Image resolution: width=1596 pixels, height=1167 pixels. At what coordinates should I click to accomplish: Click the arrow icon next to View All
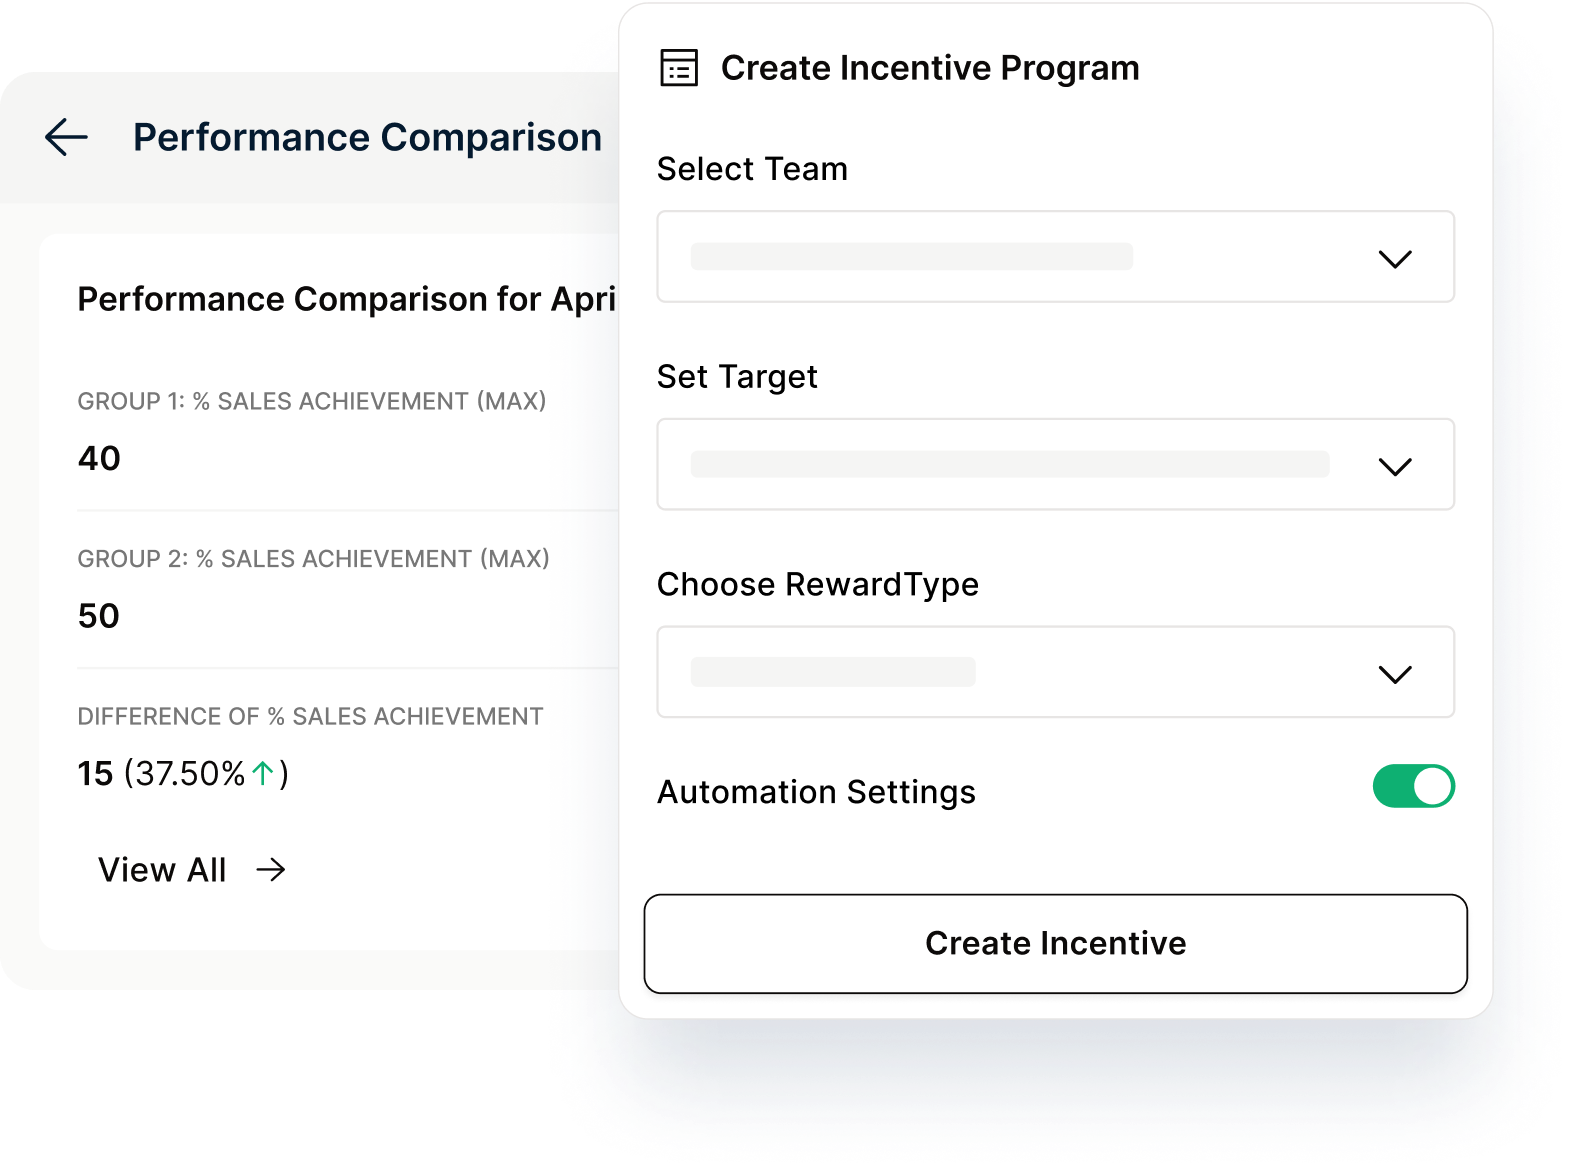271,870
